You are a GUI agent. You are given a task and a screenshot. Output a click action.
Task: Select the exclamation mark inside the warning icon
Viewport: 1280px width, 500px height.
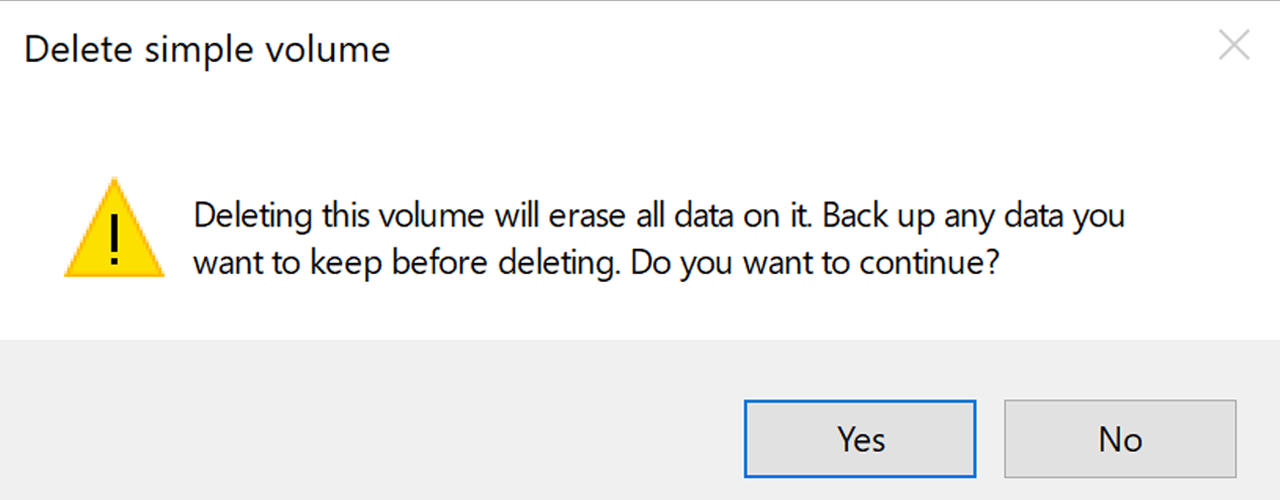[x=114, y=238]
